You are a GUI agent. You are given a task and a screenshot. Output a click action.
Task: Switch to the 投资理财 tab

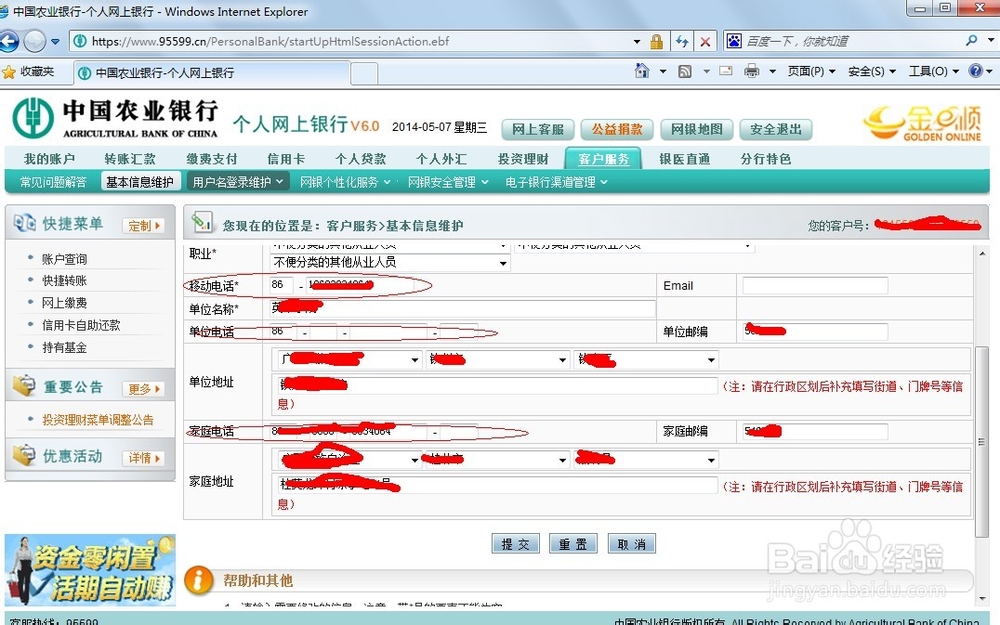click(522, 158)
